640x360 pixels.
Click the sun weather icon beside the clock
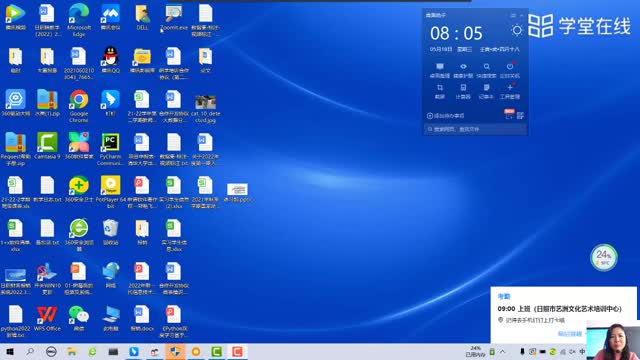(517, 30)
